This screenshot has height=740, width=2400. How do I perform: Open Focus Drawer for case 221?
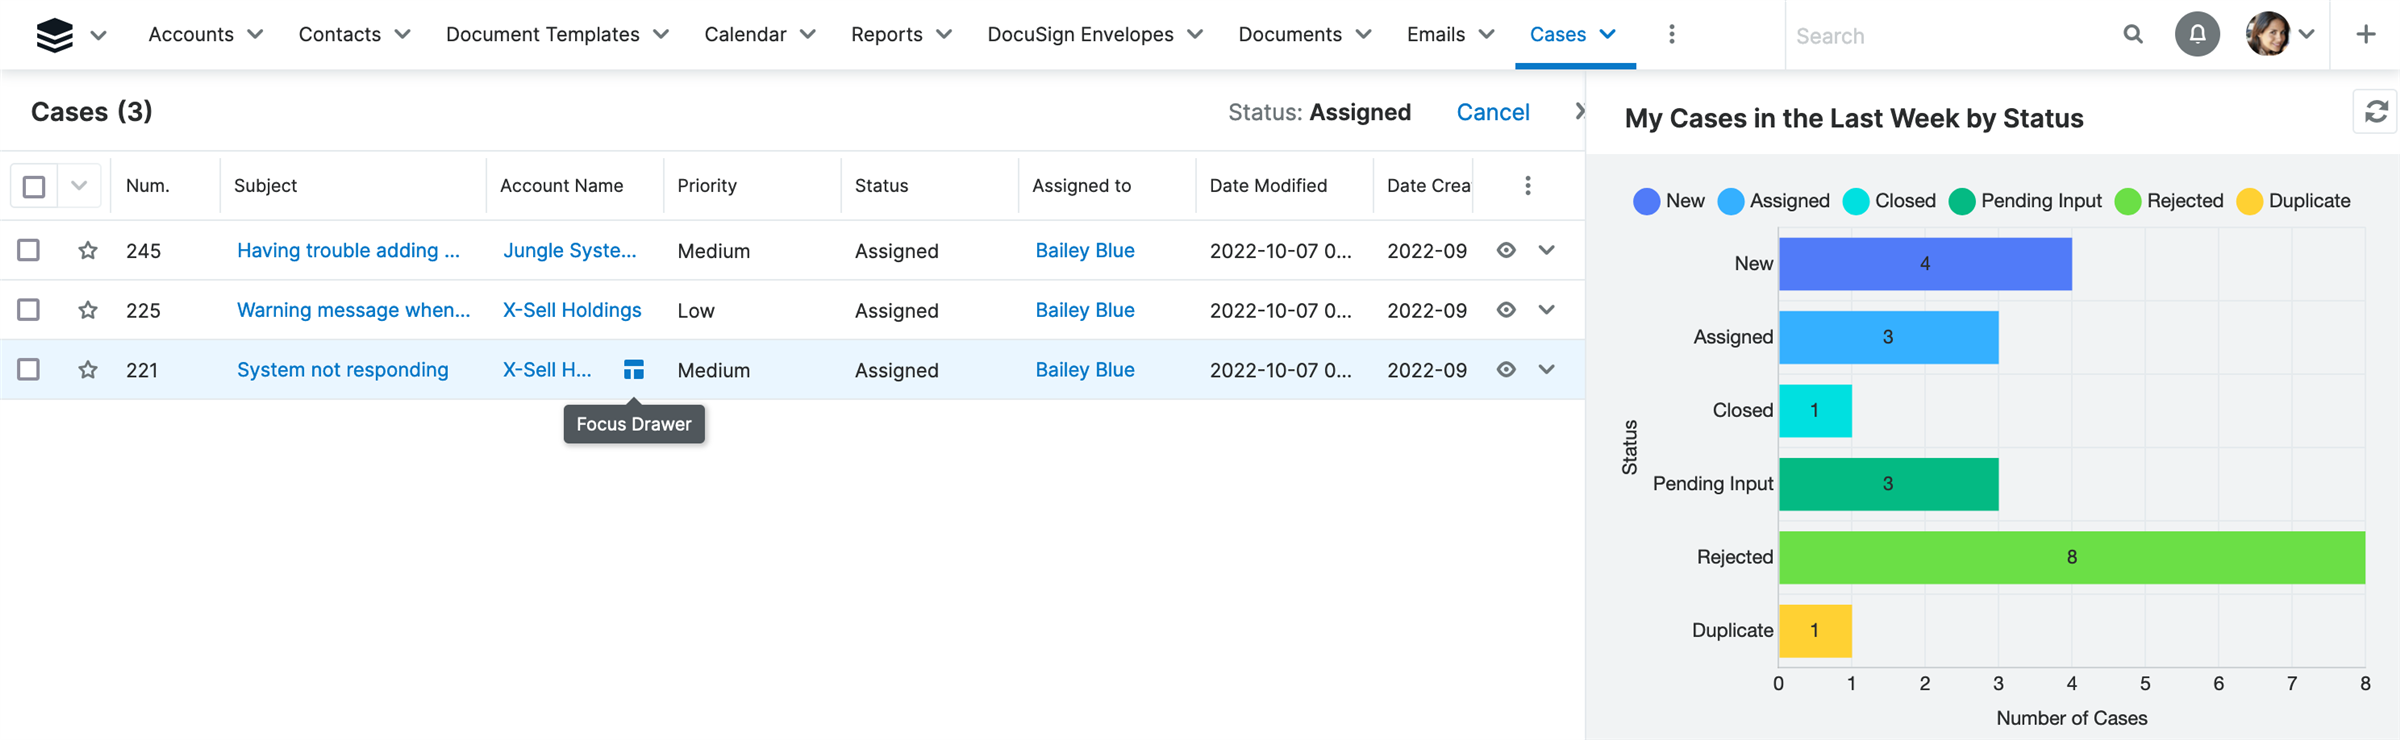point(634,370)
